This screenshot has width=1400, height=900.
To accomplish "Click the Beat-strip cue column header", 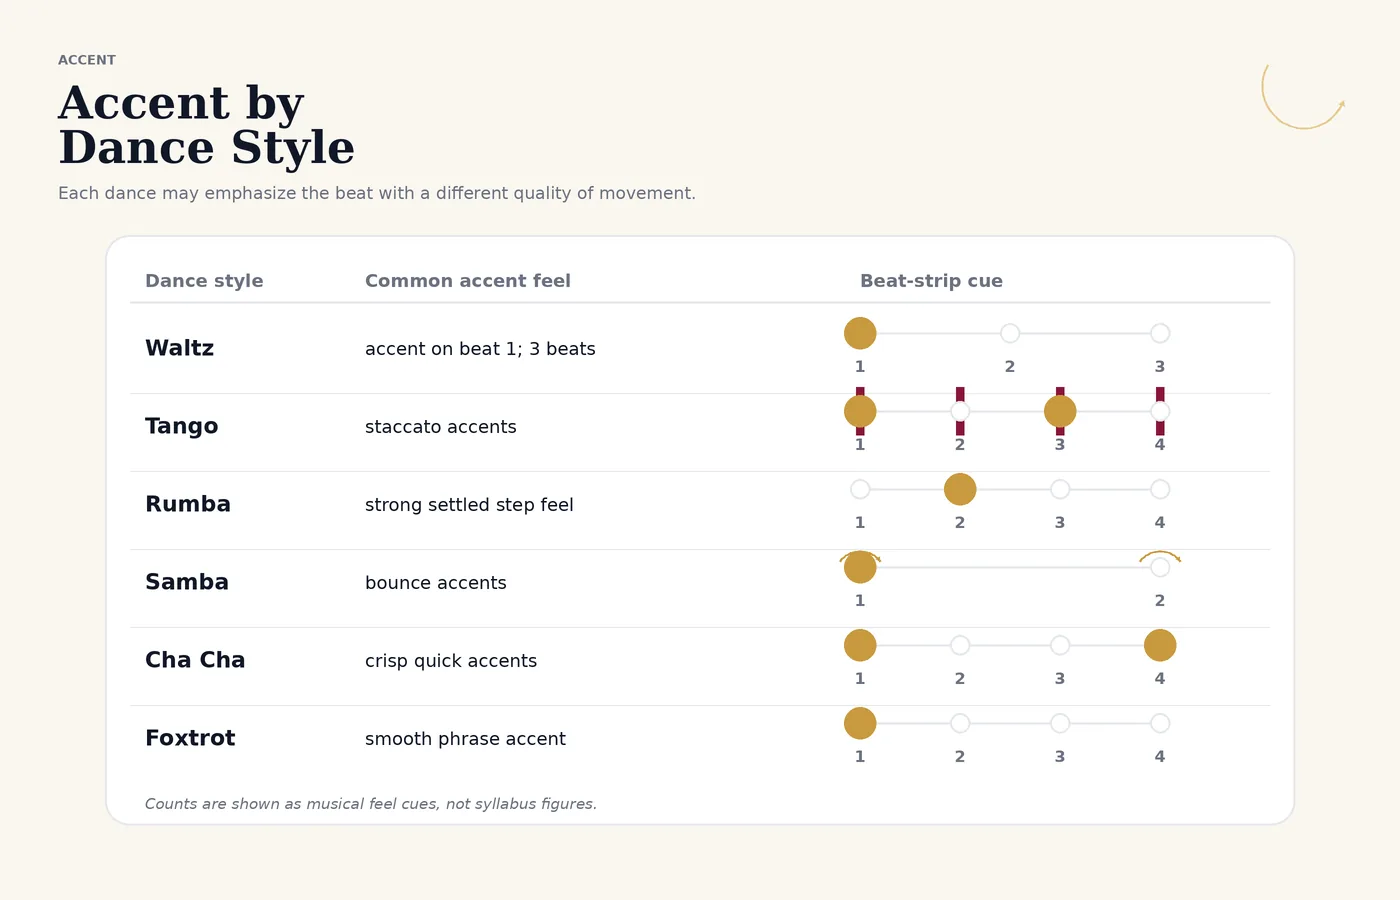I will point(931,281).
